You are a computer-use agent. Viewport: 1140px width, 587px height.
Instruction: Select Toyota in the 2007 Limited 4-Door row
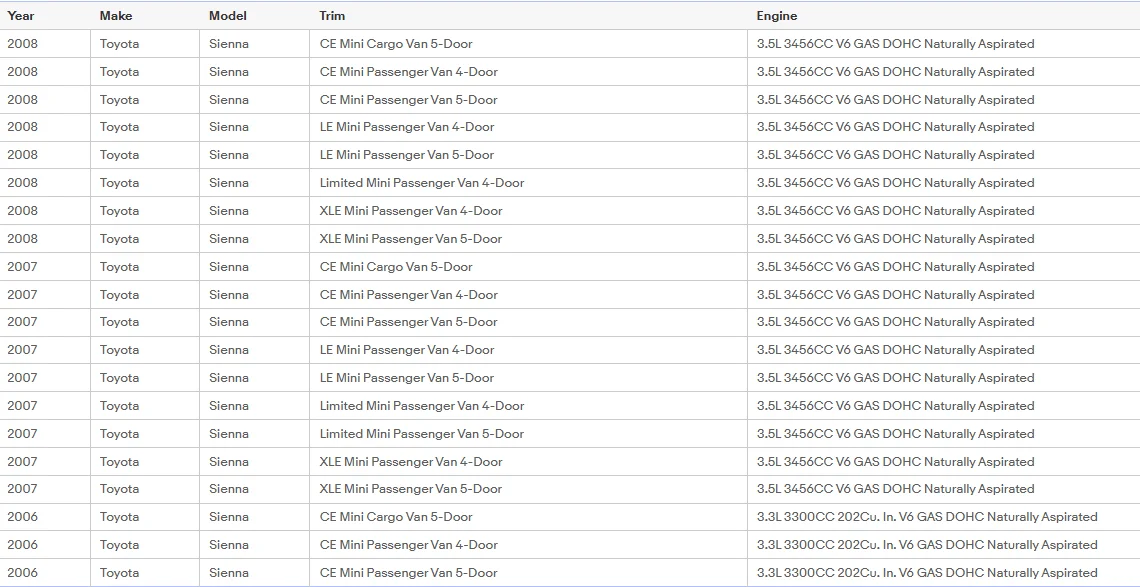pyautogui.click(x=119, y=406)
